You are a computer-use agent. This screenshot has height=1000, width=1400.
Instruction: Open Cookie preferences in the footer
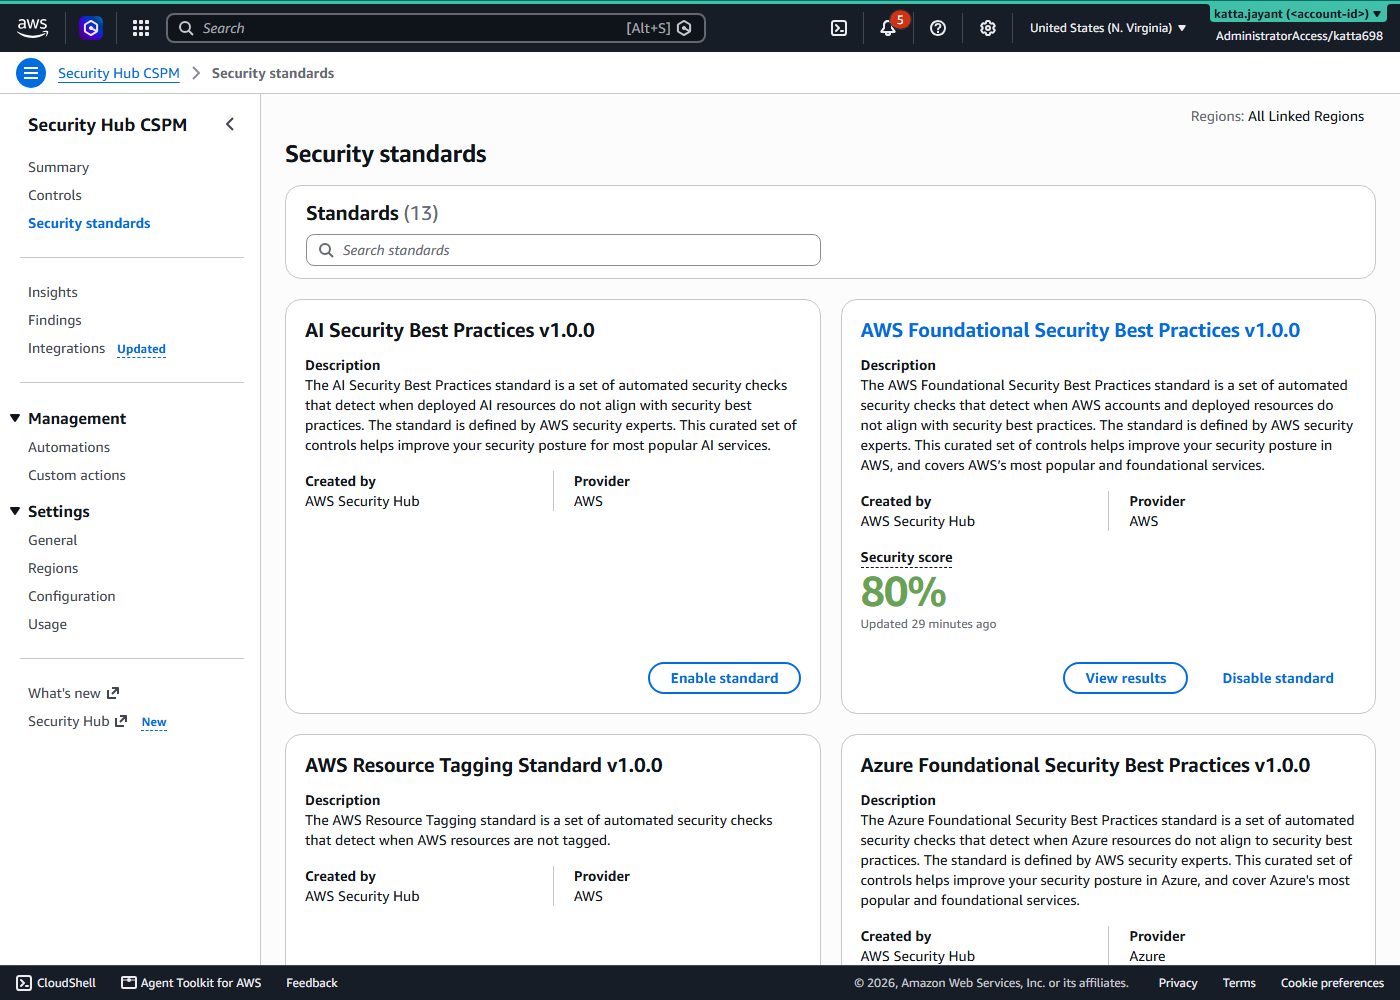tap(1332, 983)
